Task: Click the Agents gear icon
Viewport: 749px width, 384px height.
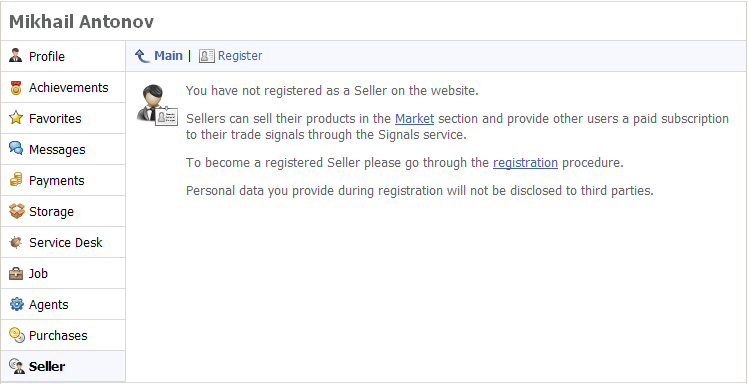Action: [x=16, y=304]
